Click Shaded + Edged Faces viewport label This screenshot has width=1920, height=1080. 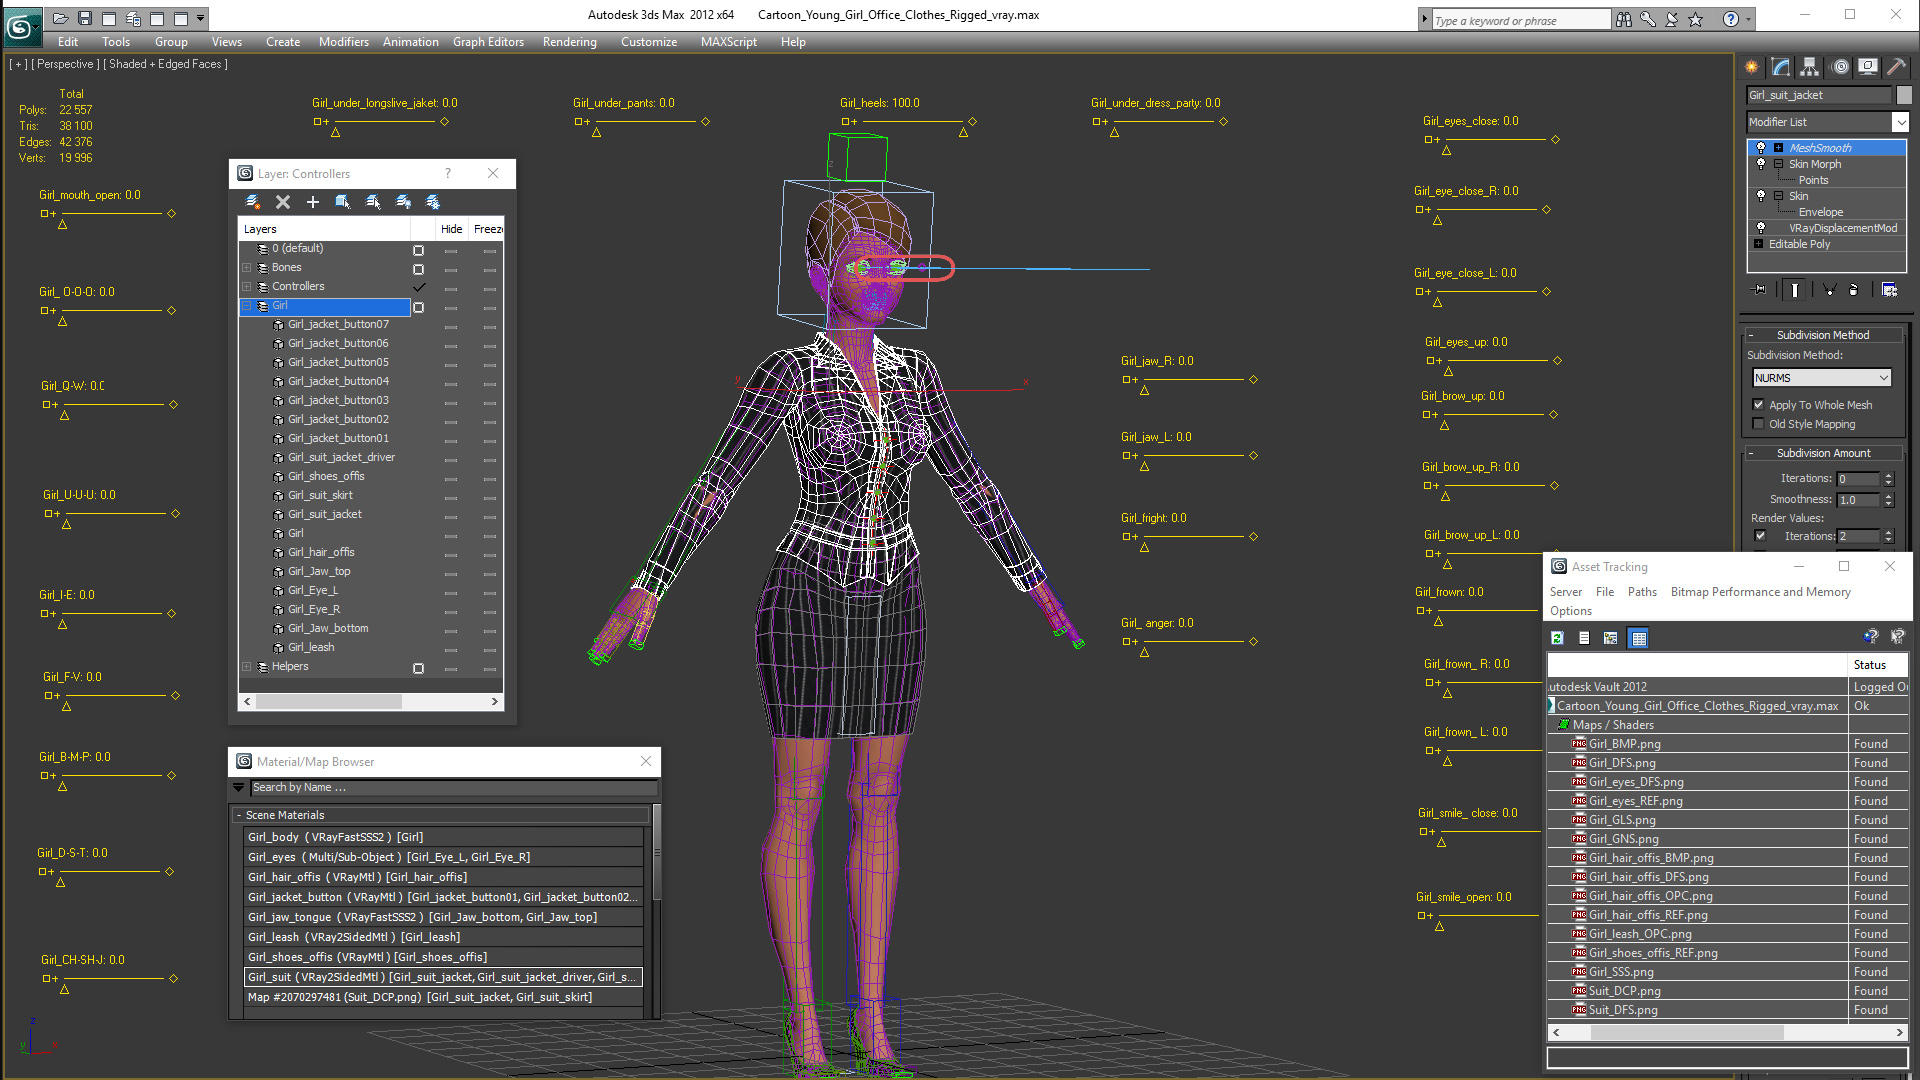click(168, 64)
